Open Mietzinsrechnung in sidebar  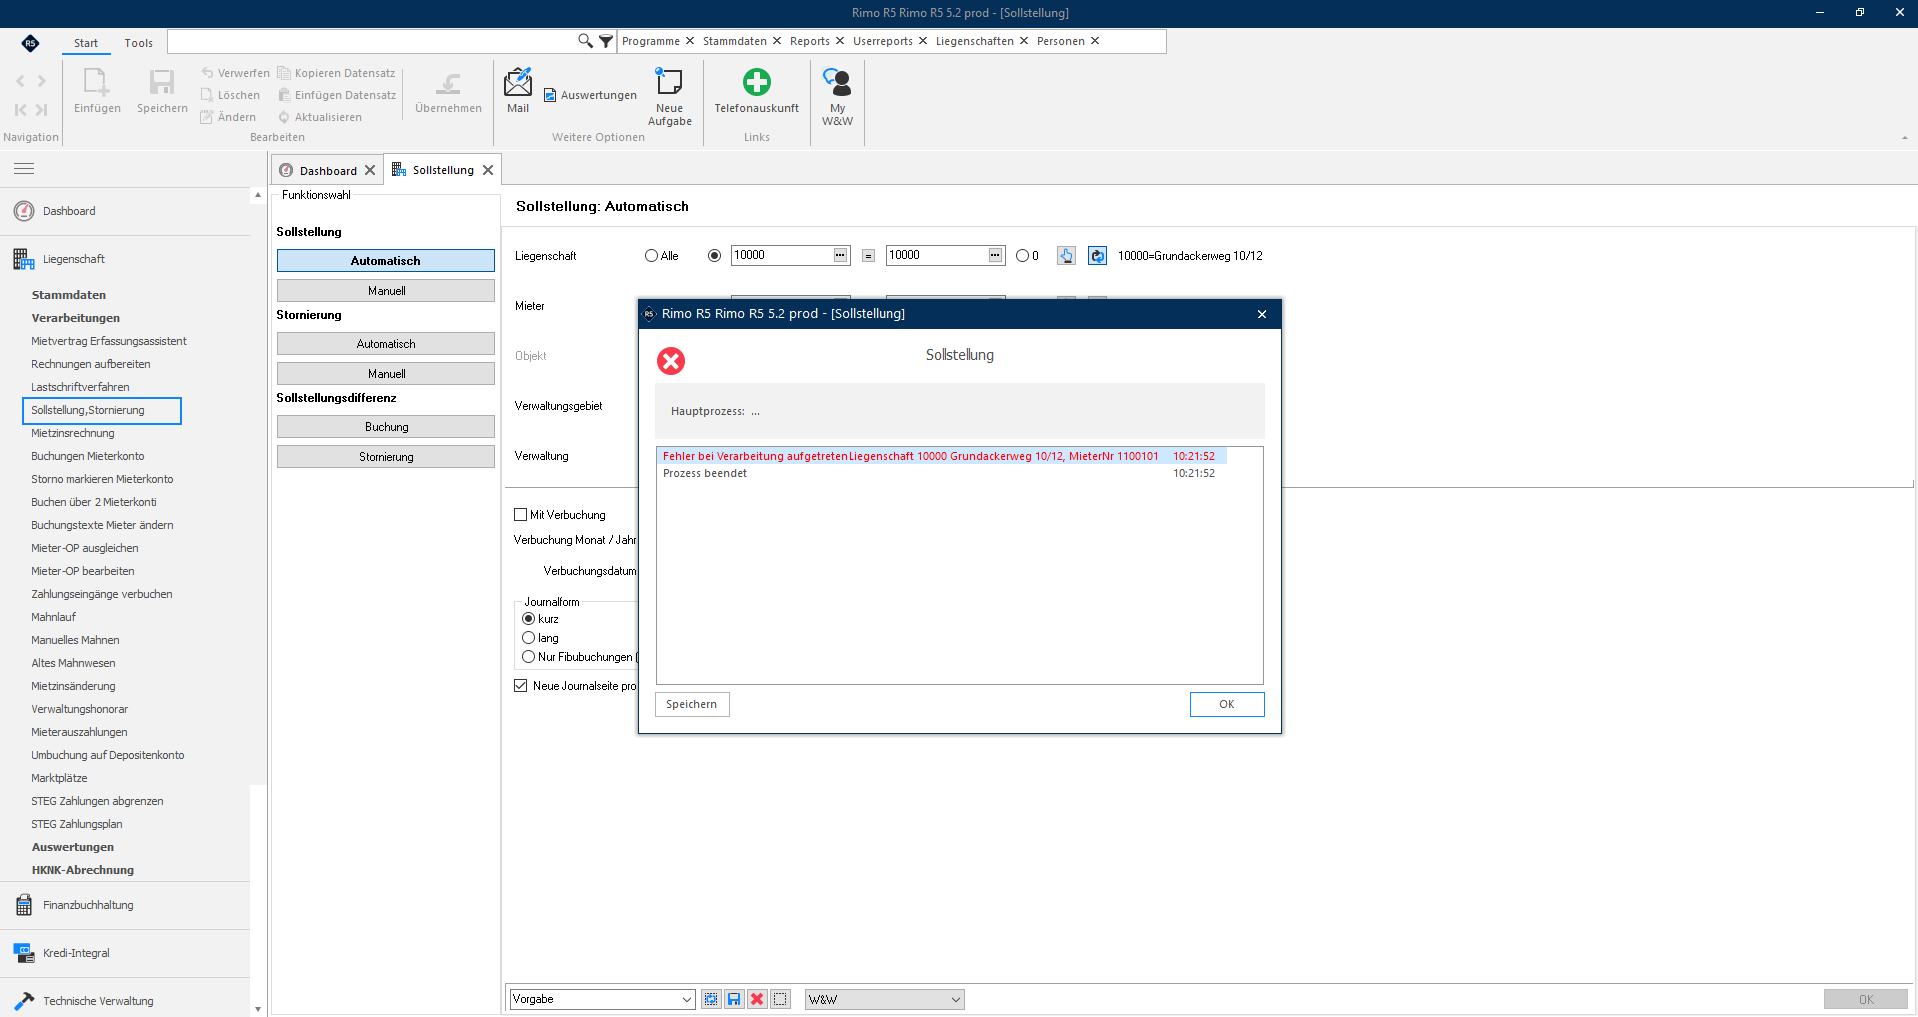[73, 433]
